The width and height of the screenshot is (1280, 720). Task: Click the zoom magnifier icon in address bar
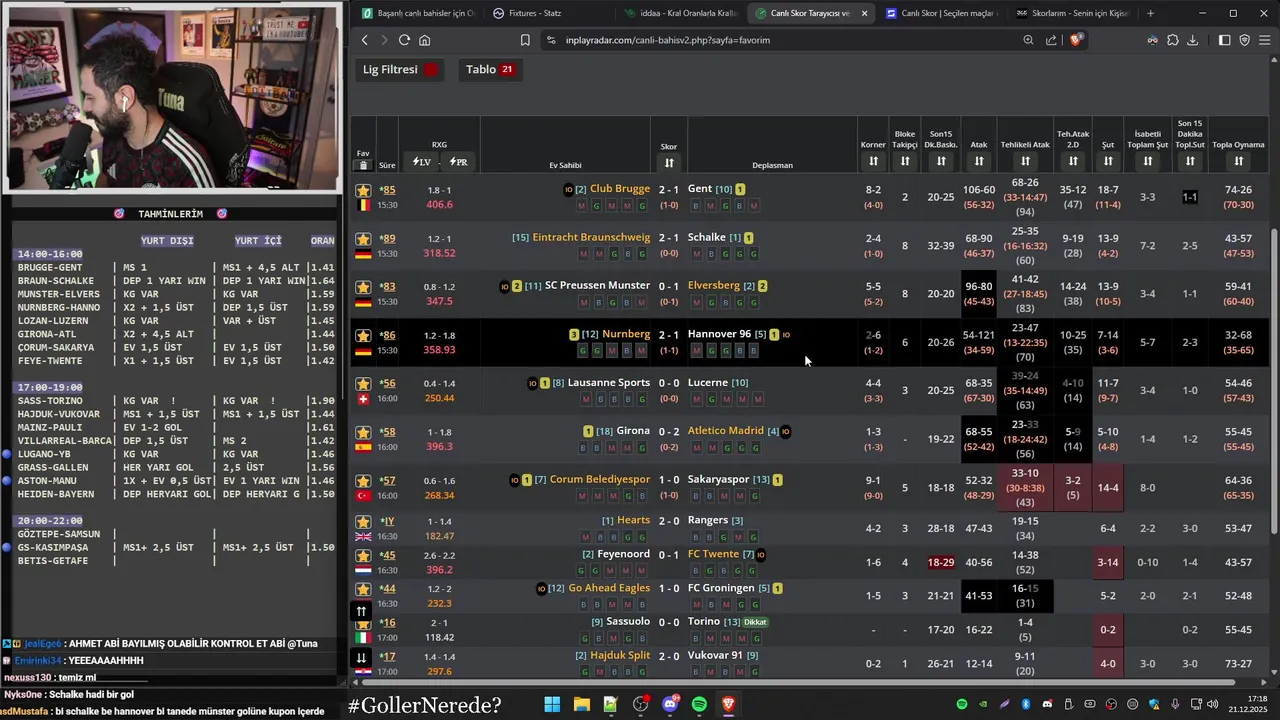coord(1028,40)
